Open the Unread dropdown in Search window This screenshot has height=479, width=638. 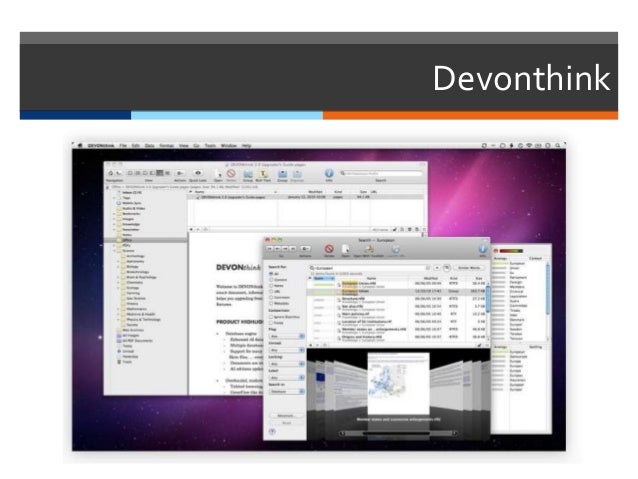pos(286,350)
